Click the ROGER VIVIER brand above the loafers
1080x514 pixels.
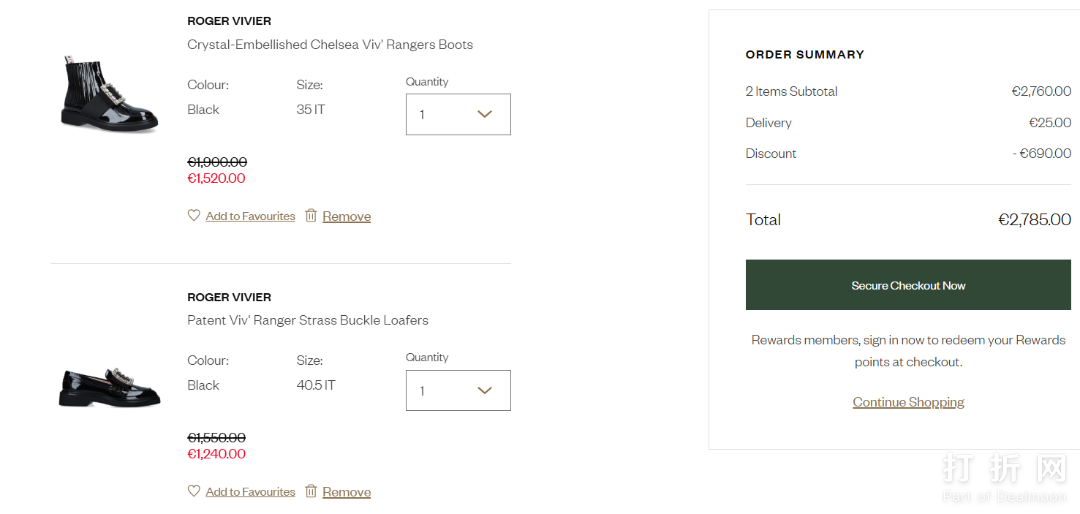click(x=229, y=297)
